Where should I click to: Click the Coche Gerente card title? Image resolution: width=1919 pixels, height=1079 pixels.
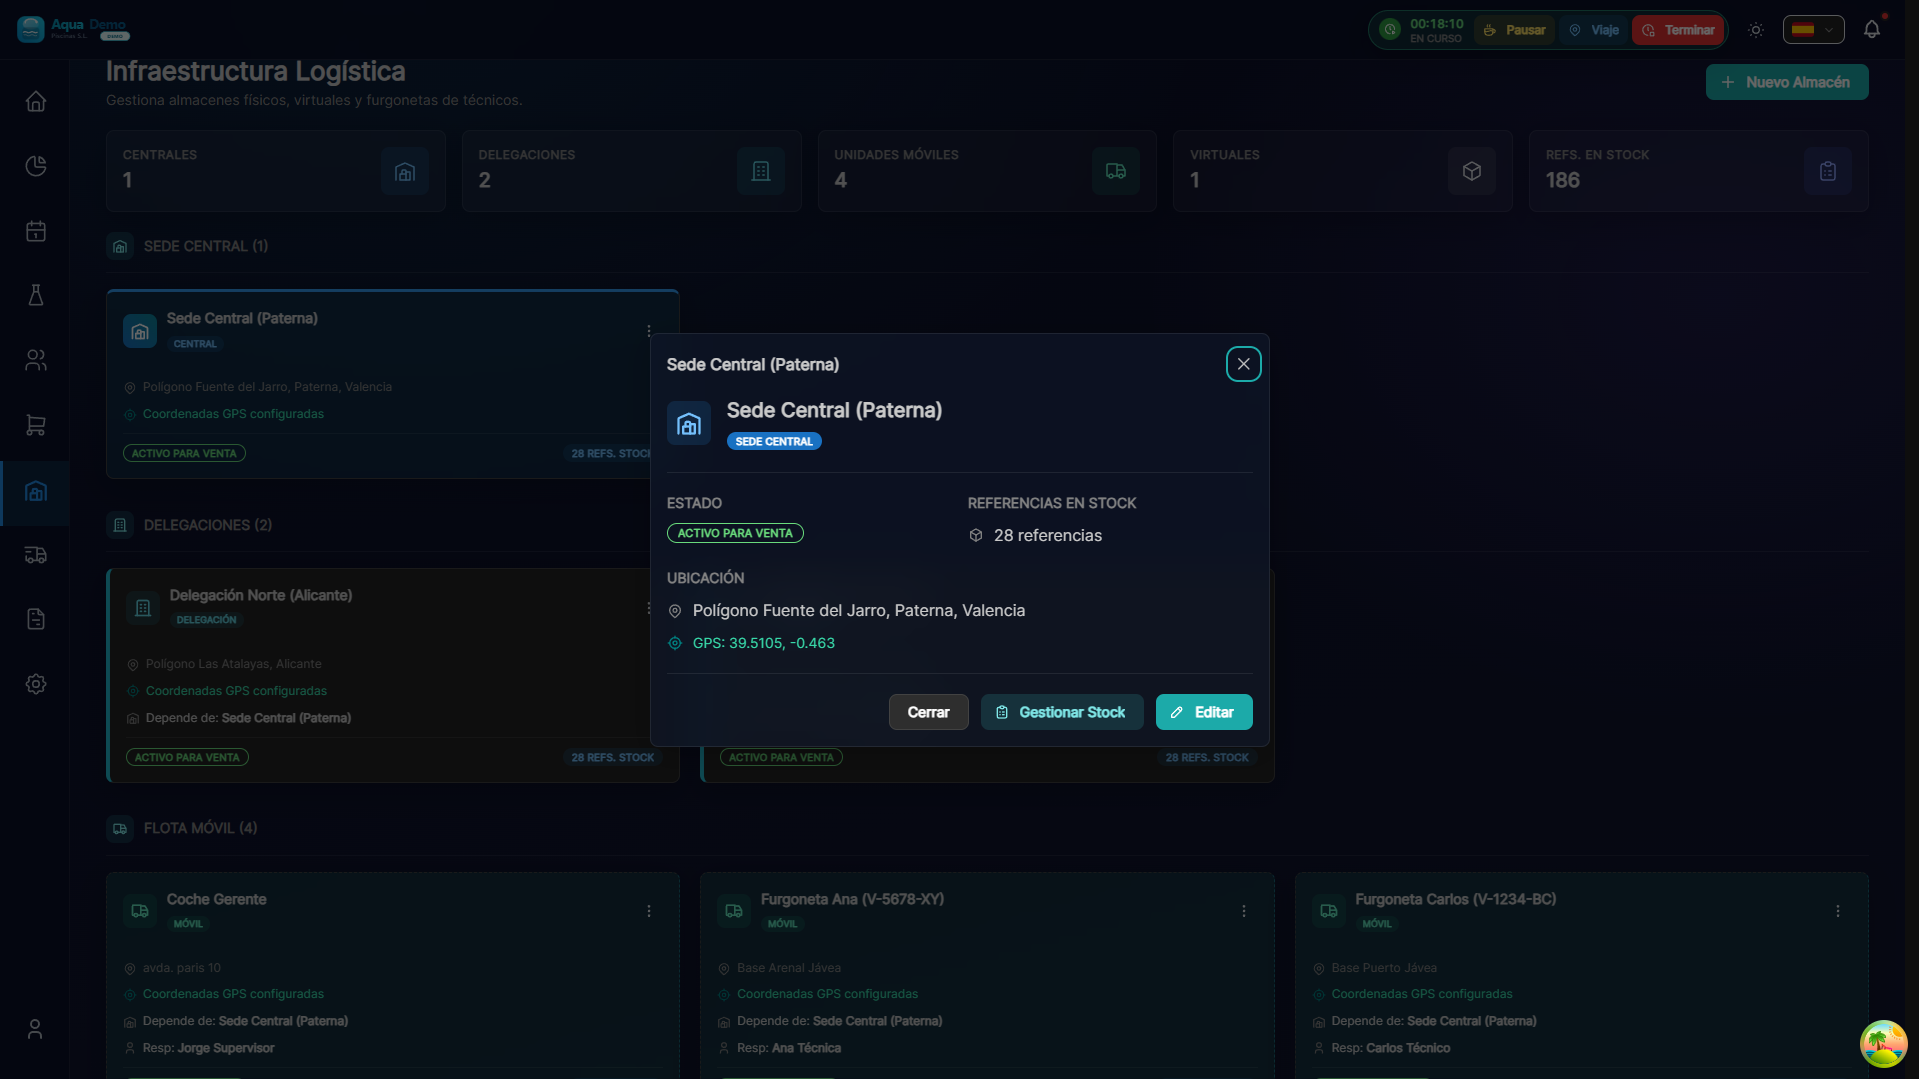click(x=216, y=899)
